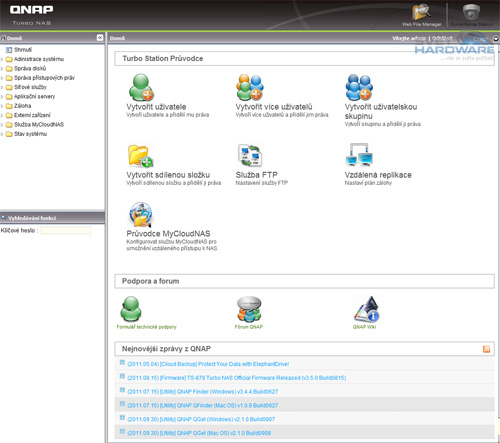Click Vytvořit uživatelskou skupinu title link
Image resolution: width=500 pixels, height=443 pixels.
point(381,112)
